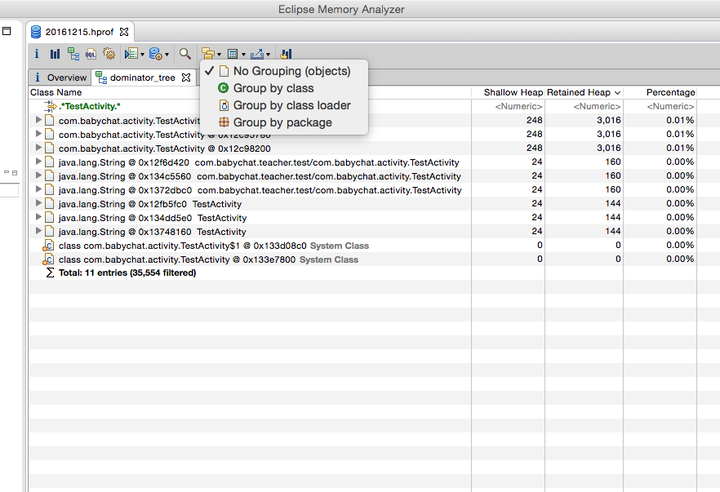Screen dimensions: 720x492
Task: Select the checked No Grouping (objects) option
Action: (285, 71)
